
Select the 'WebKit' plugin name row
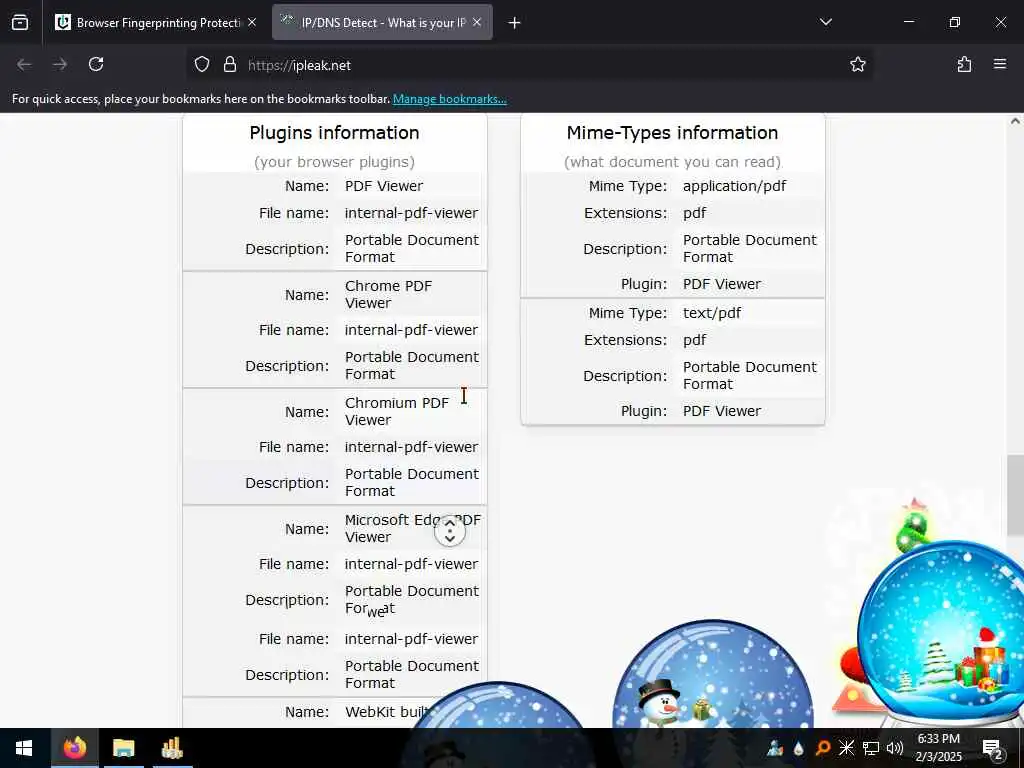(x=334, y=712)
